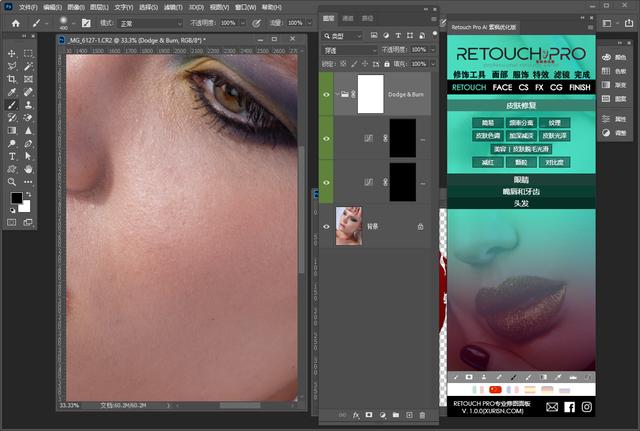Open the flow 100% dropdown arrow
The width and height of the screenshot is (640, 431).
coord(309,23)
